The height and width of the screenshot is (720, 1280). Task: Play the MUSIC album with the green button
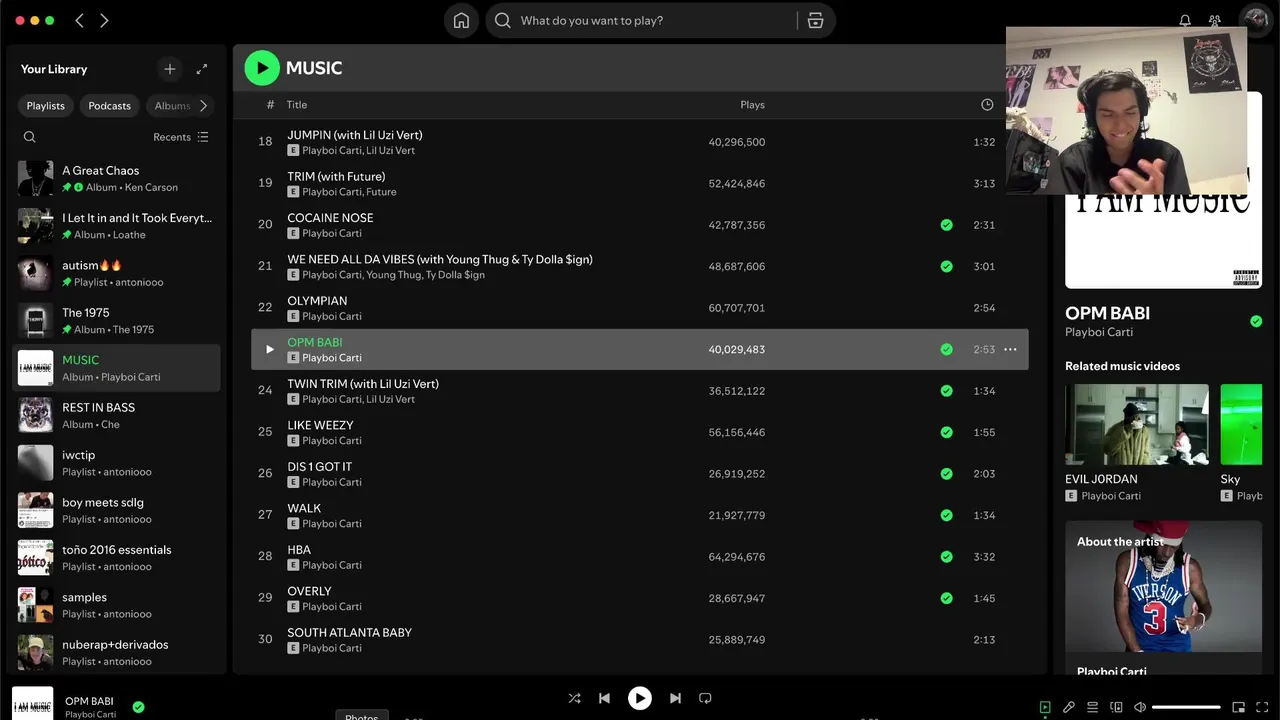click(262, 68)
